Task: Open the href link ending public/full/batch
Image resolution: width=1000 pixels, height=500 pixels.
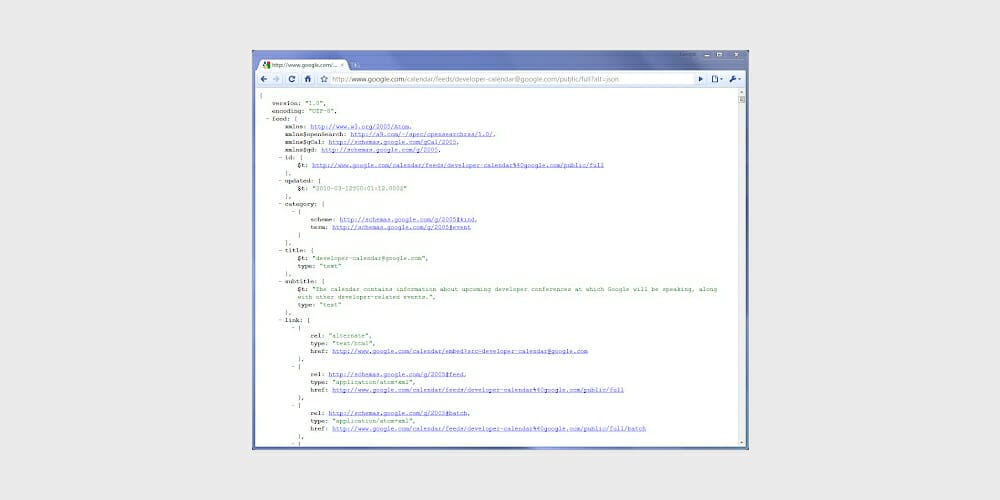Action: click(x=489, y=429)
